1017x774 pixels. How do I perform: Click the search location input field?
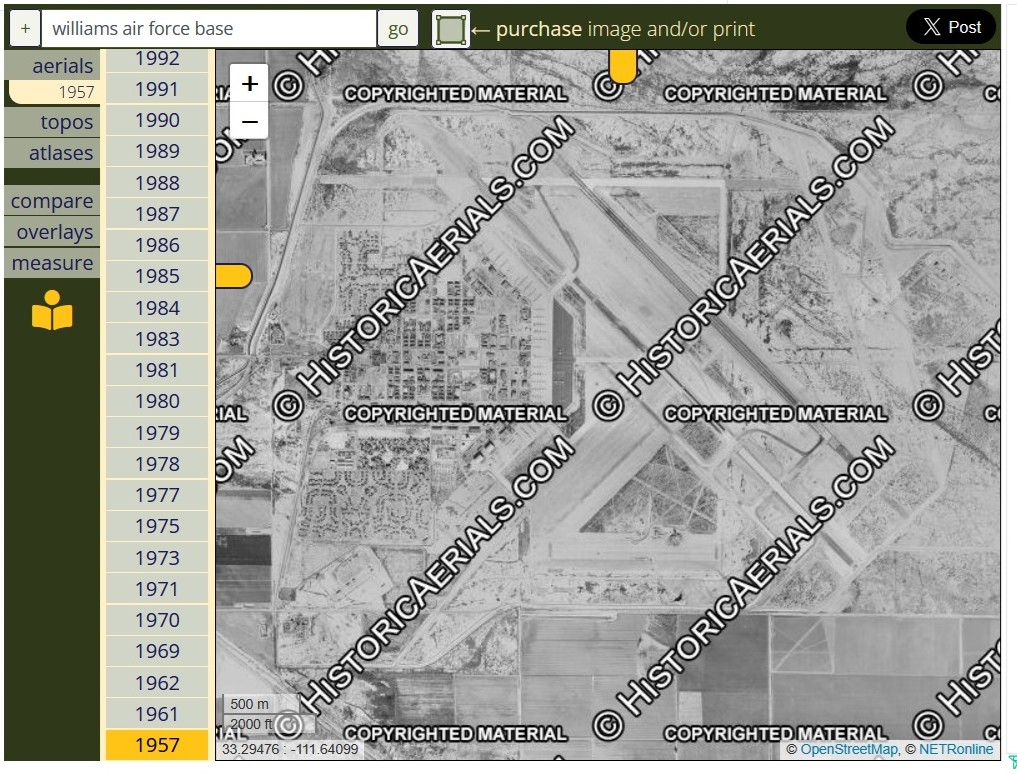209,29
